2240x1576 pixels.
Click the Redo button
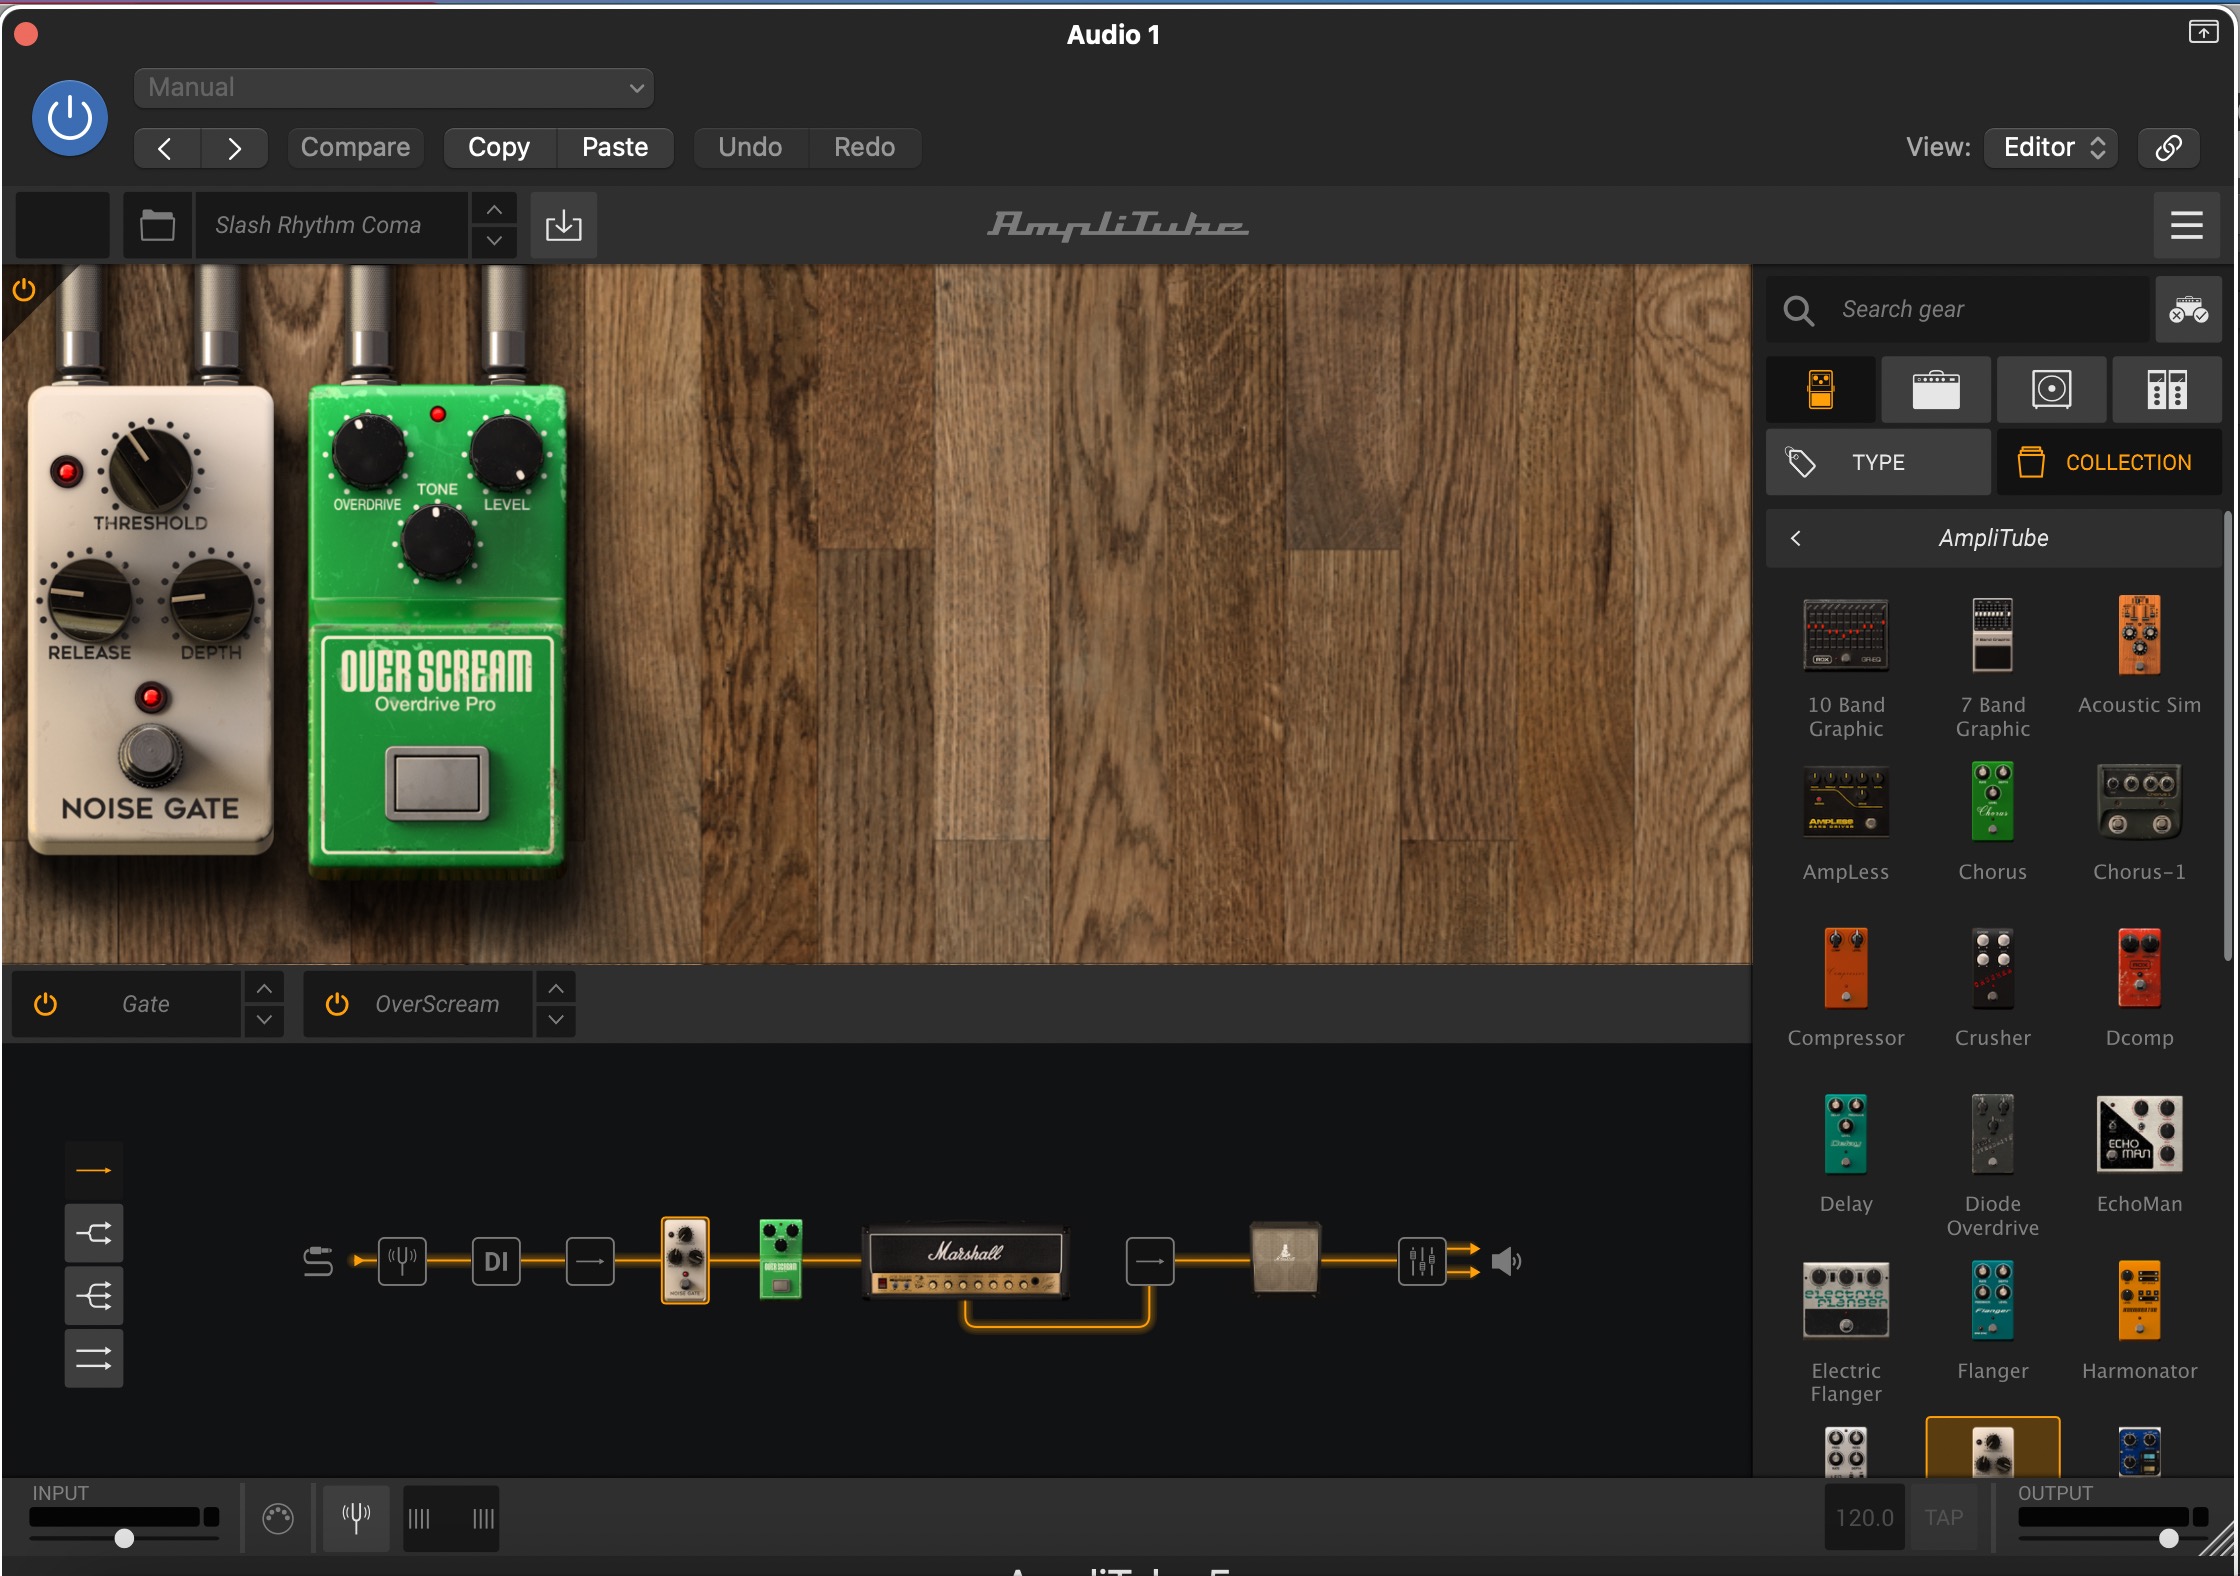pos(865,148)
